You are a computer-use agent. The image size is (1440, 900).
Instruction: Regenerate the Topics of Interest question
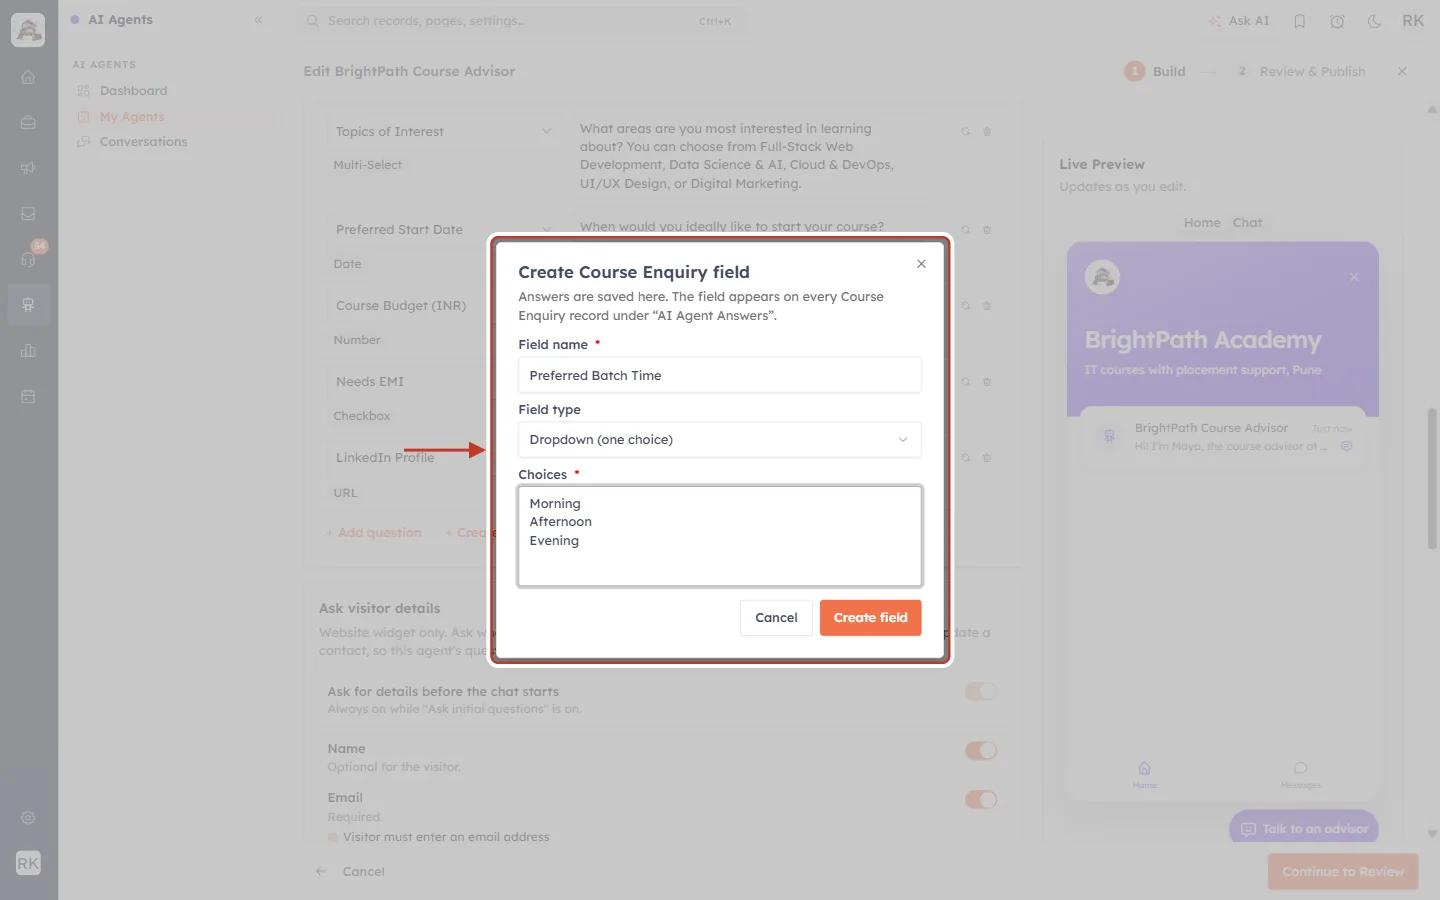965,131
